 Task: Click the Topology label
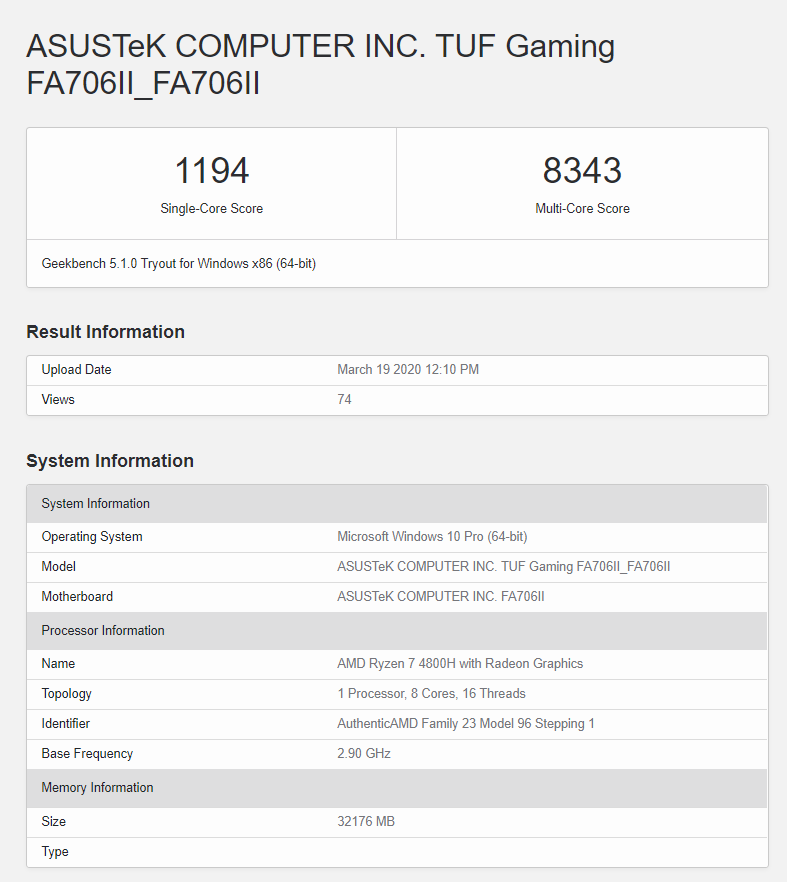click(66, 694)
